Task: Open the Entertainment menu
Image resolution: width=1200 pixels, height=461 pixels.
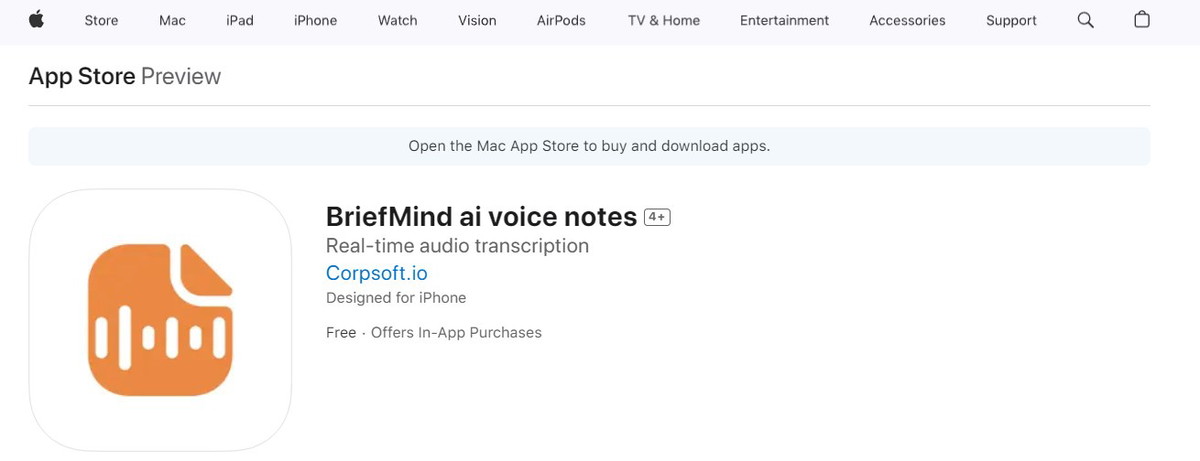Action: (x=784, y=20)
